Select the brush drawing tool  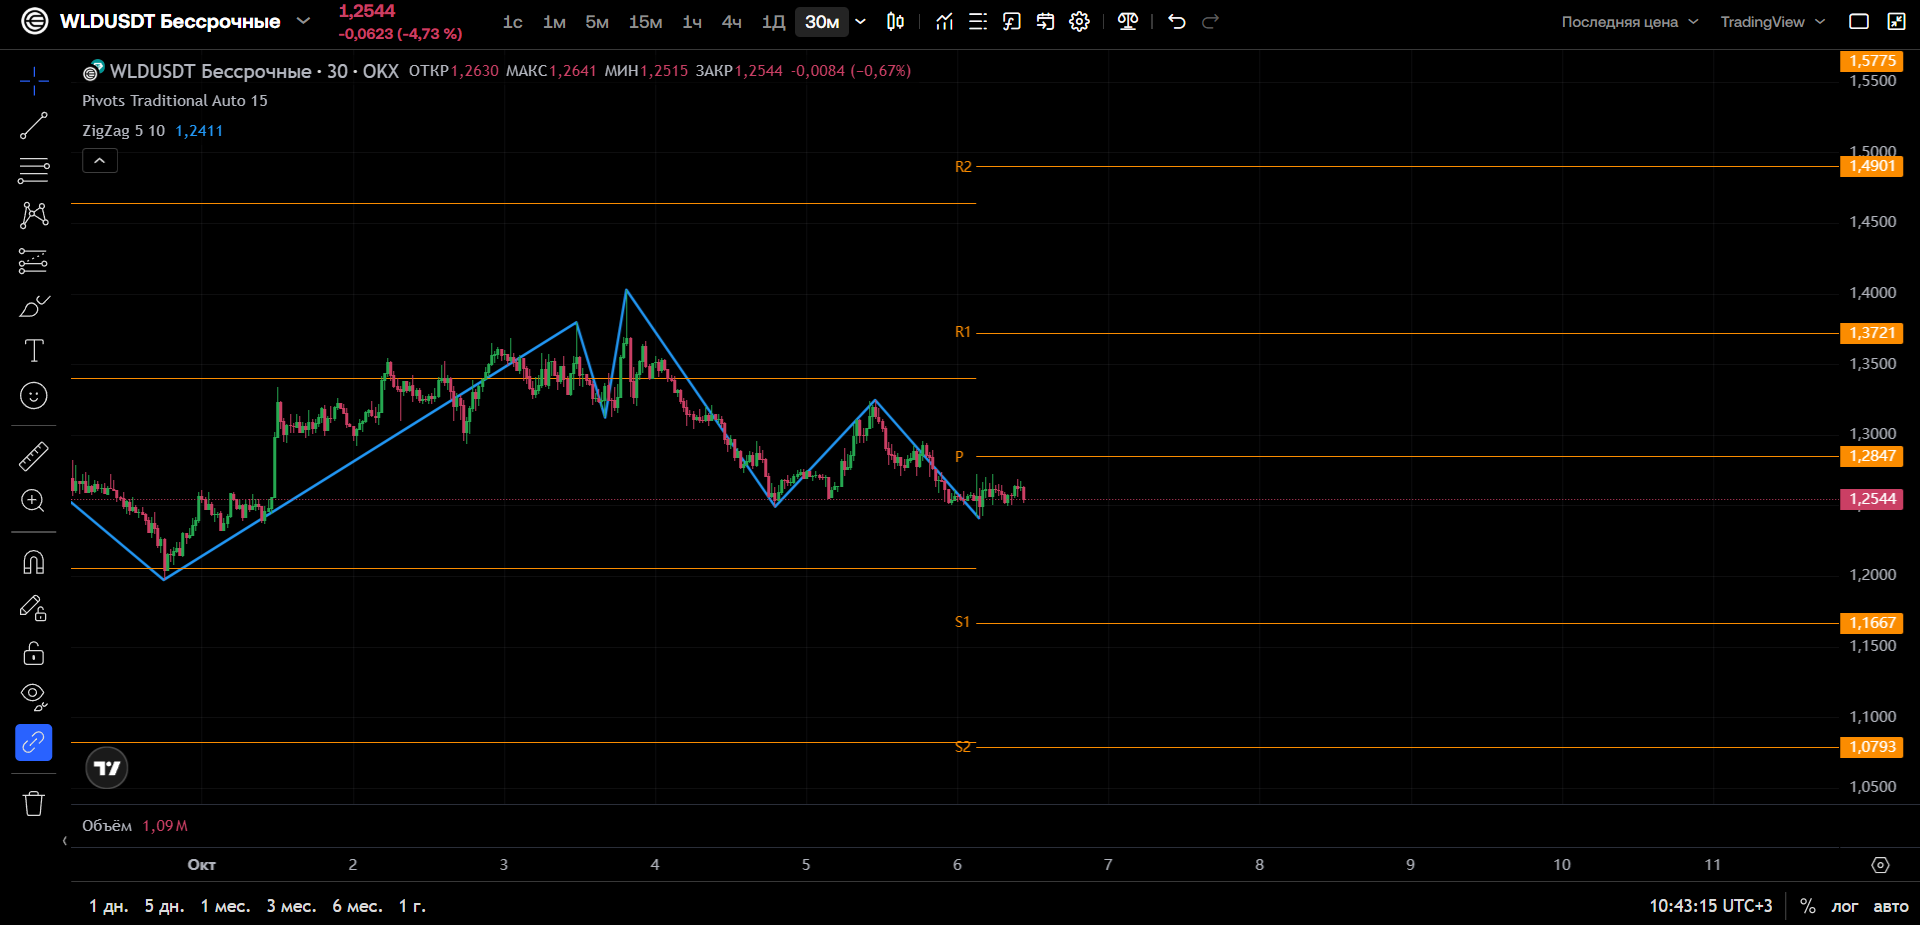[33, 306]
